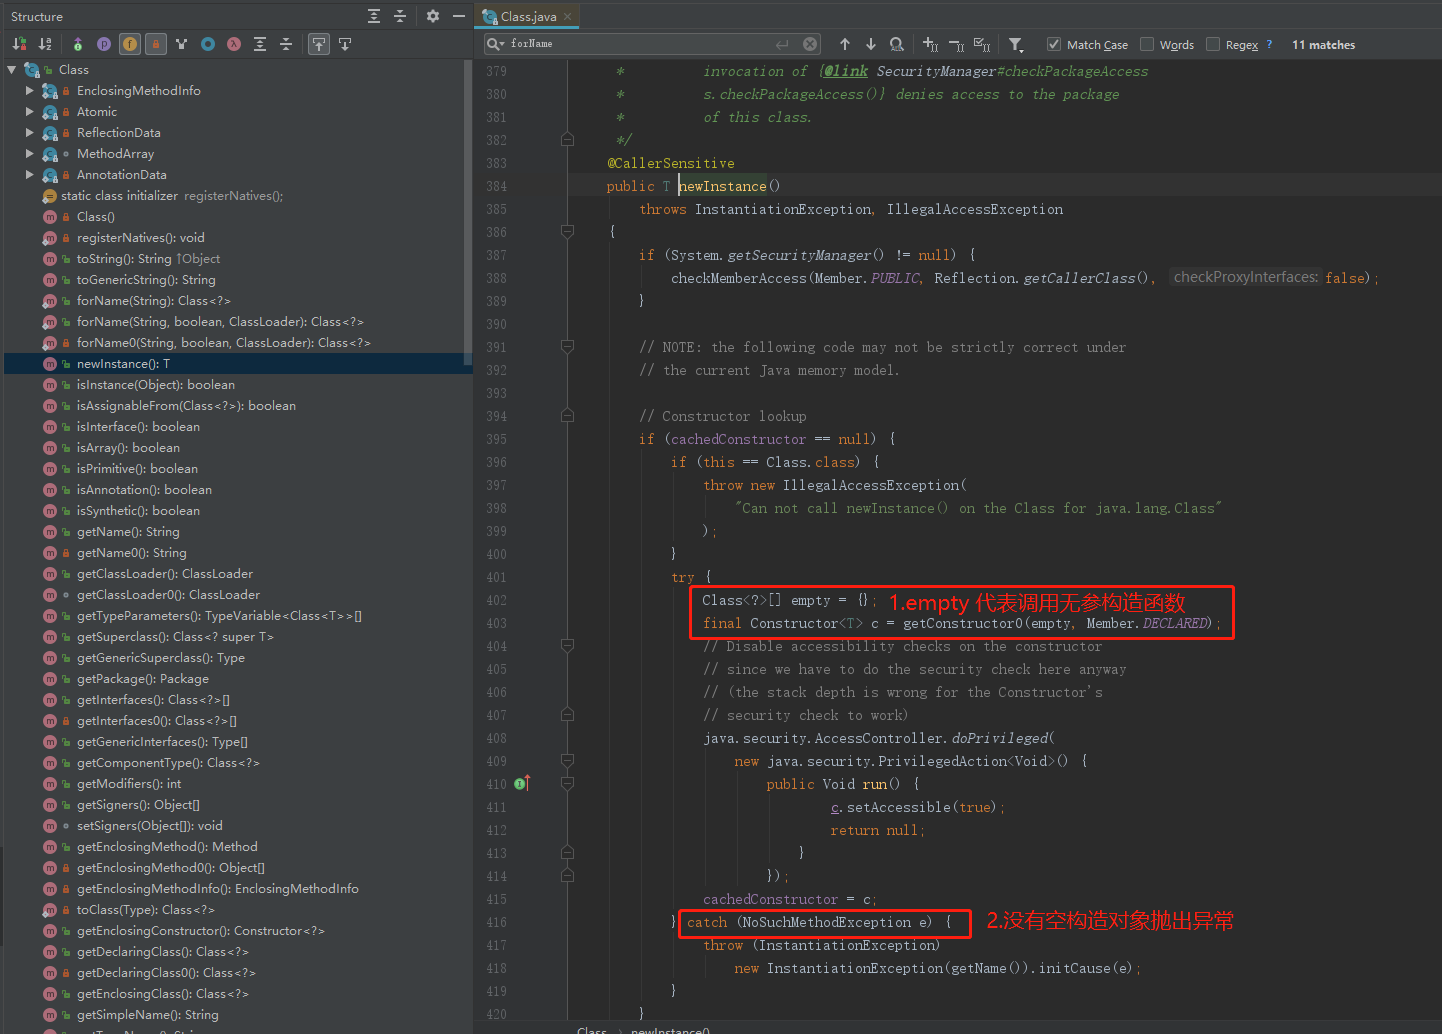Open the search filter options dropdown

point(1015,44)
